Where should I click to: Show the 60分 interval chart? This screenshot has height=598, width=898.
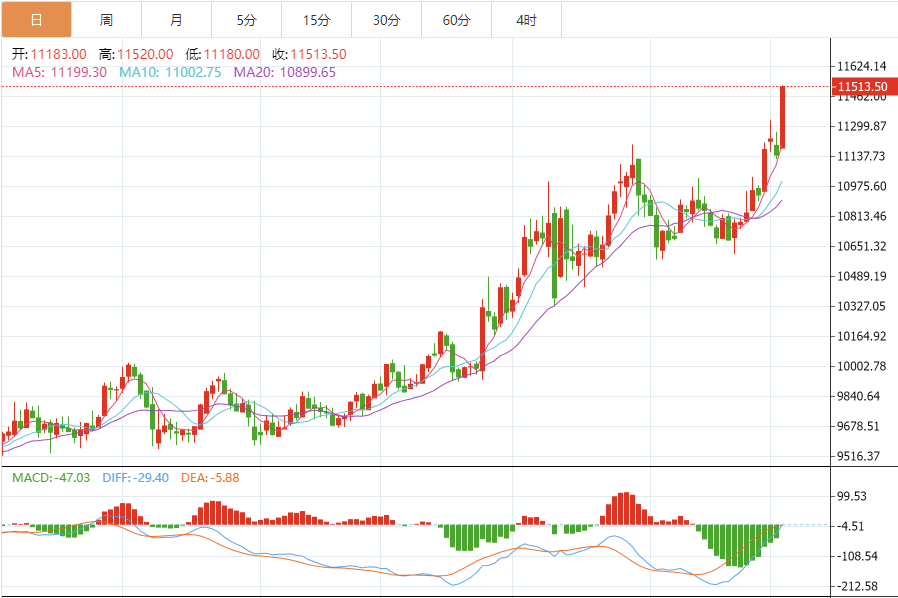(x=456, y=20)
